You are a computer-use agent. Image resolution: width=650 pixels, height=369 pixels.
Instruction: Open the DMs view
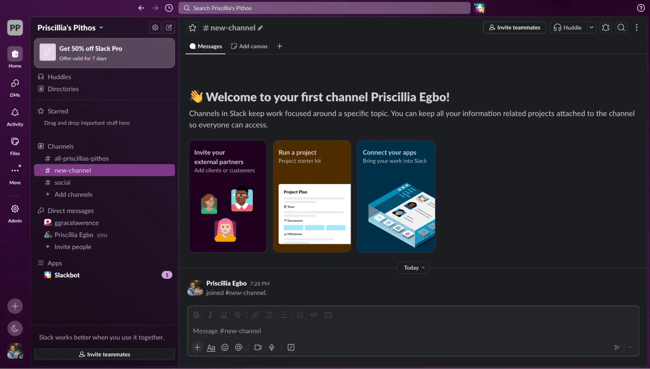point(15,87)
